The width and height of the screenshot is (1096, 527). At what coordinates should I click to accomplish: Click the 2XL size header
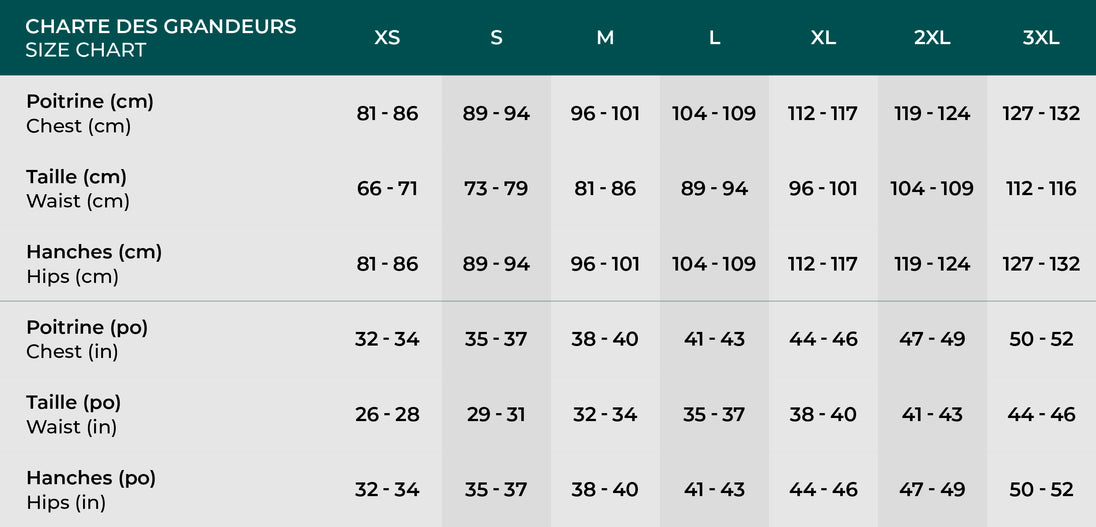pyautogui.click(x=931, y=38)
